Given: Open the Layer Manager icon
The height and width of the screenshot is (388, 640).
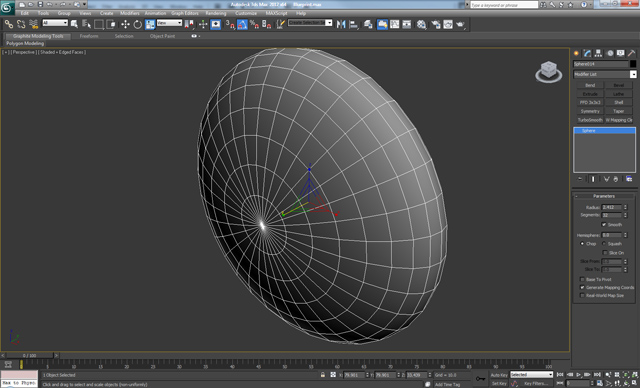Looking at the screenshot, I should [368, 24].
